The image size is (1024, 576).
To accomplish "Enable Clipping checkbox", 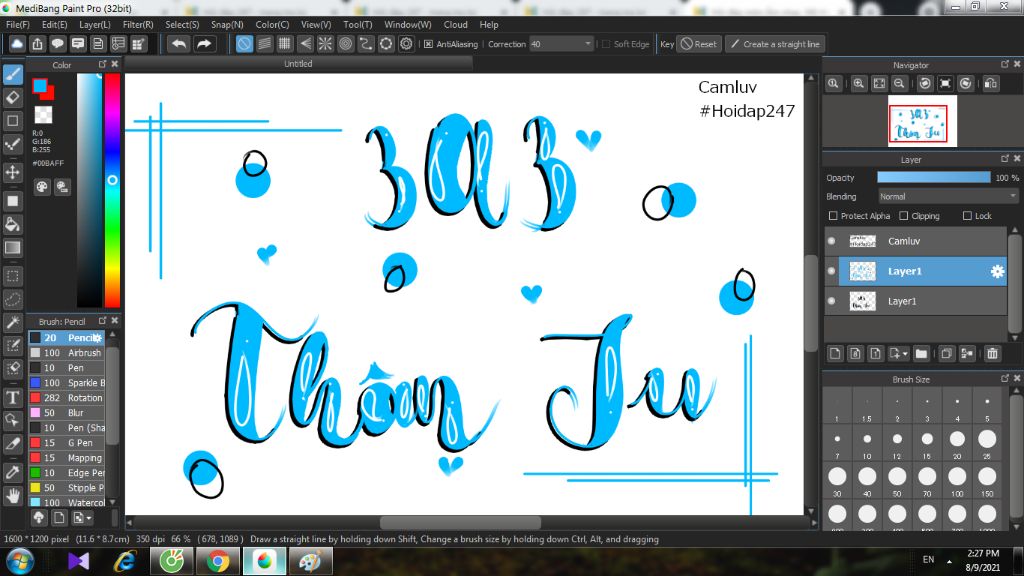I will tap(904, 216).
